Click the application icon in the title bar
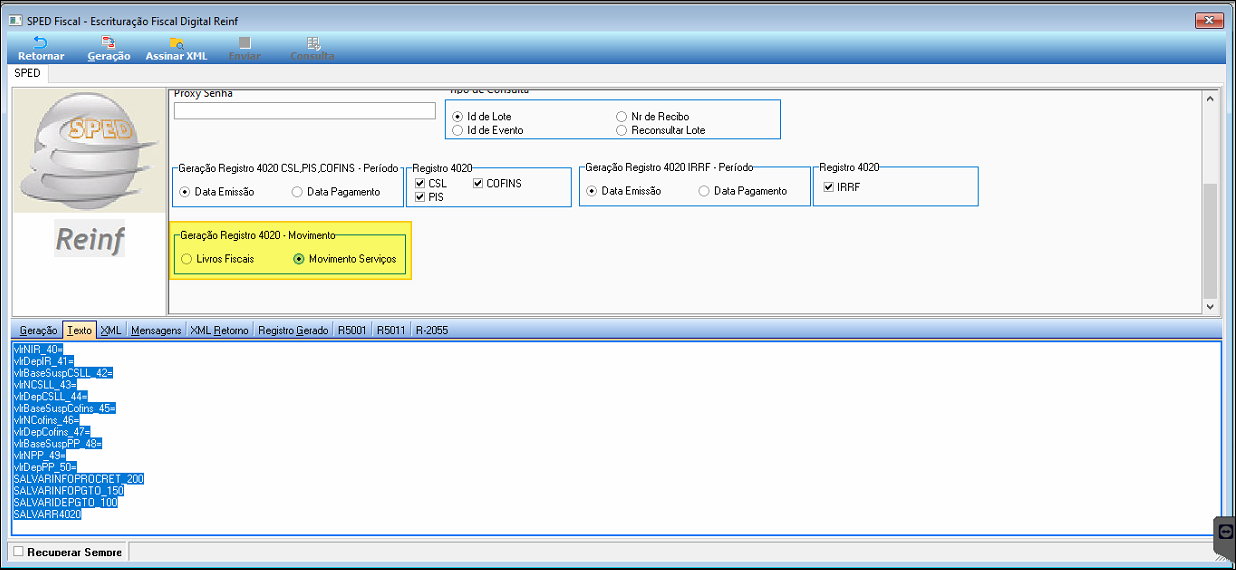 [x=15, y=21]
